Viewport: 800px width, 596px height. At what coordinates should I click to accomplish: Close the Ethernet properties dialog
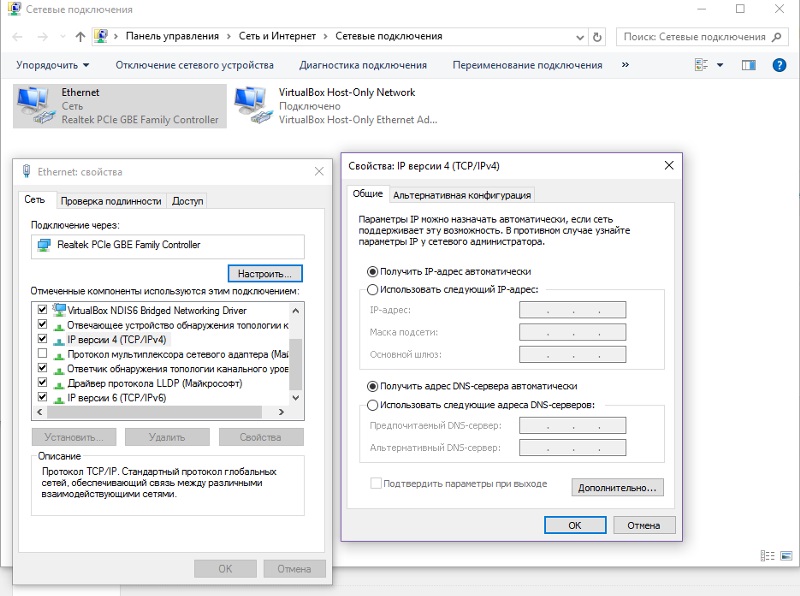[x=319, y=171]
